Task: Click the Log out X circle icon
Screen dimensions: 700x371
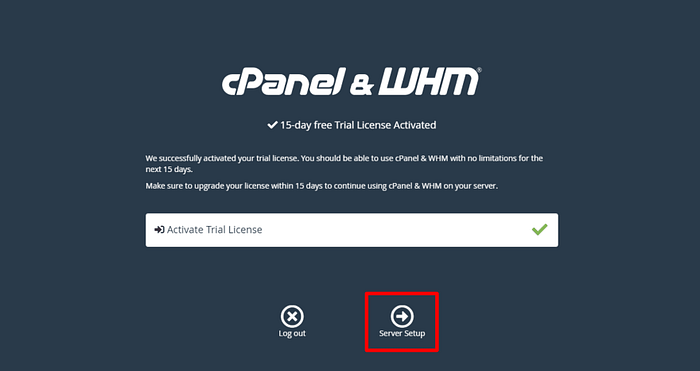Action: [292, 317]
